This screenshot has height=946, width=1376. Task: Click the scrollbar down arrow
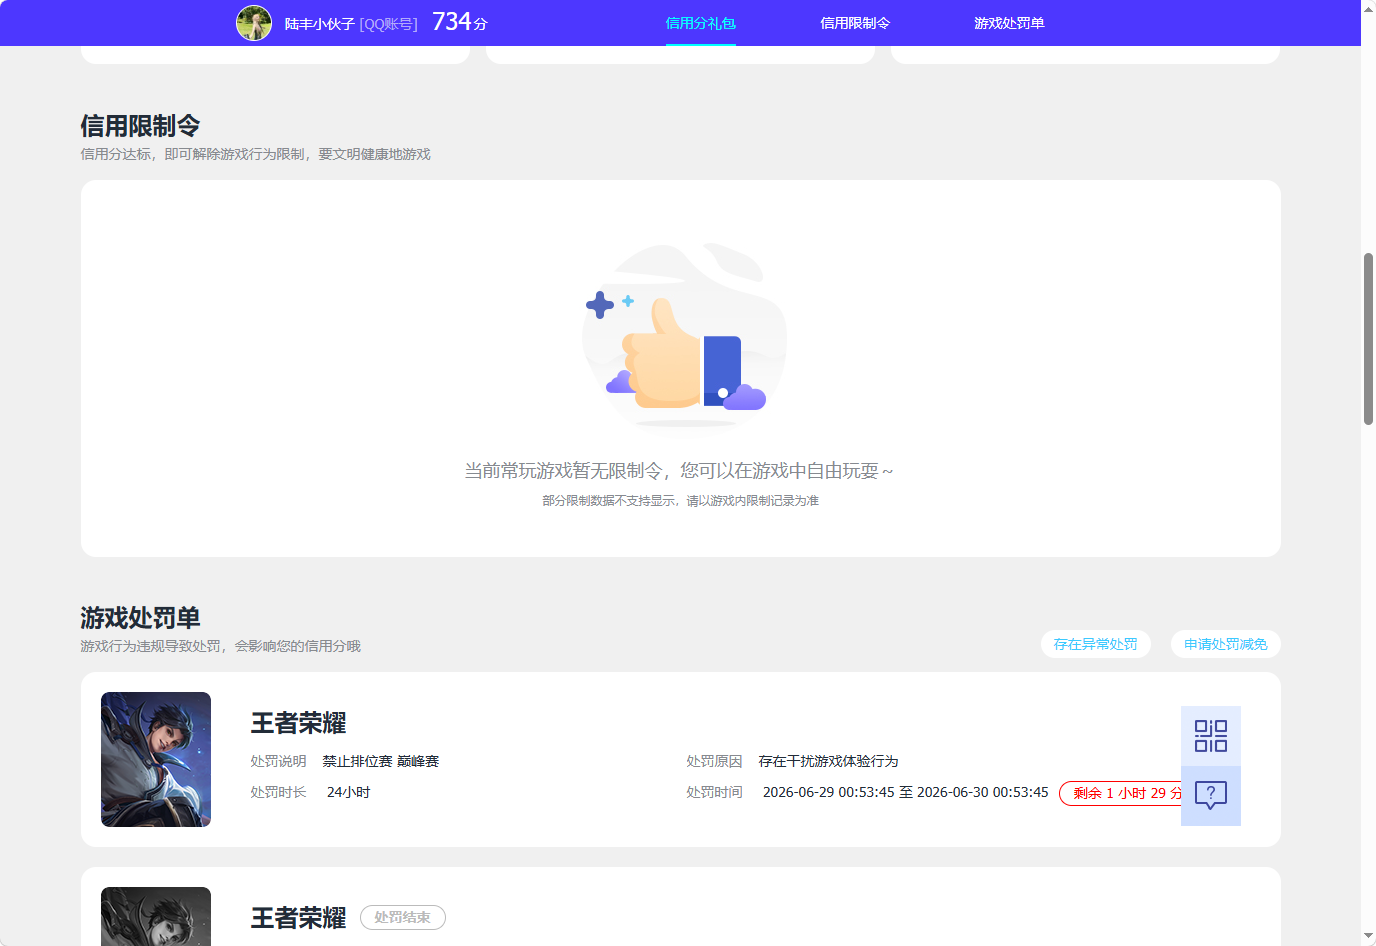pos(1368,937)
